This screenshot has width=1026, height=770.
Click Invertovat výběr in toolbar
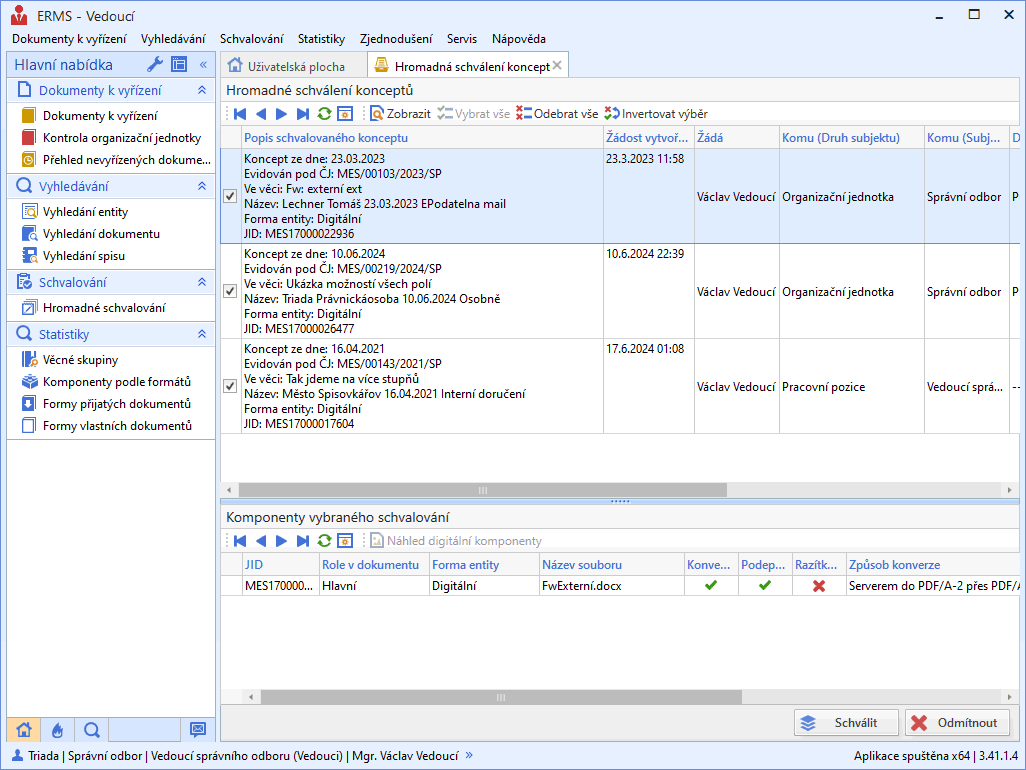click(655, 114)
